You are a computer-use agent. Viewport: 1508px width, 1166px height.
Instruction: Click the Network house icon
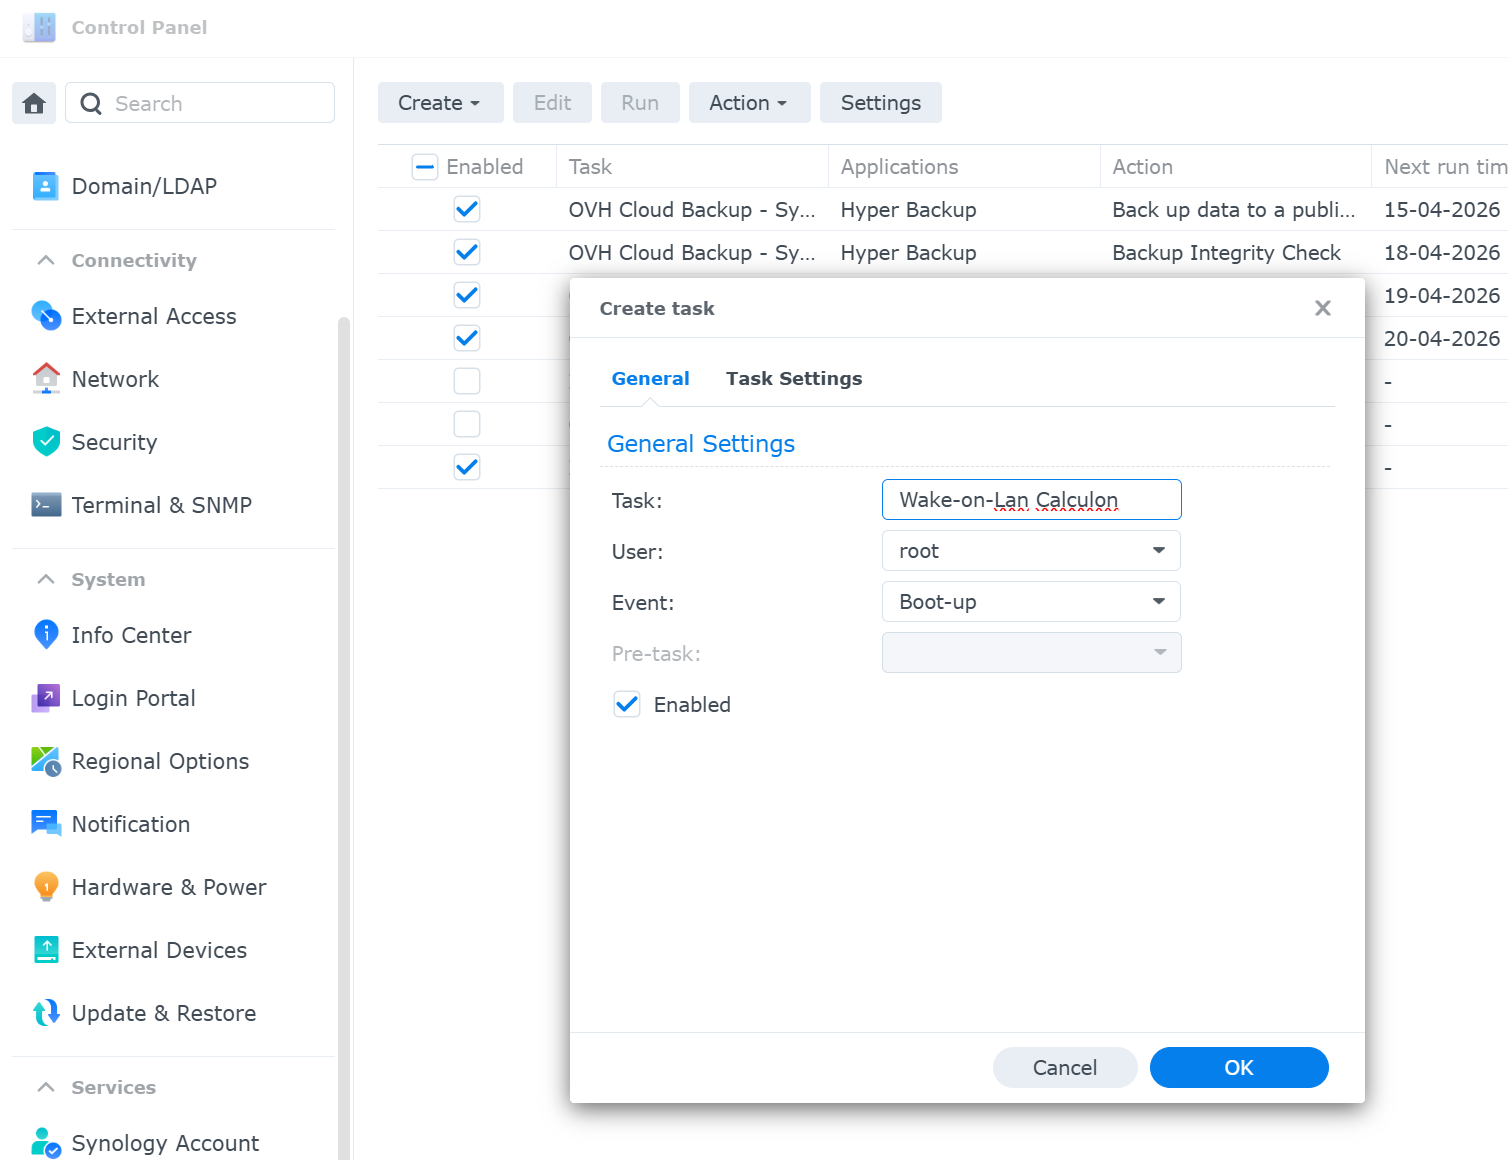coord(46,379)
